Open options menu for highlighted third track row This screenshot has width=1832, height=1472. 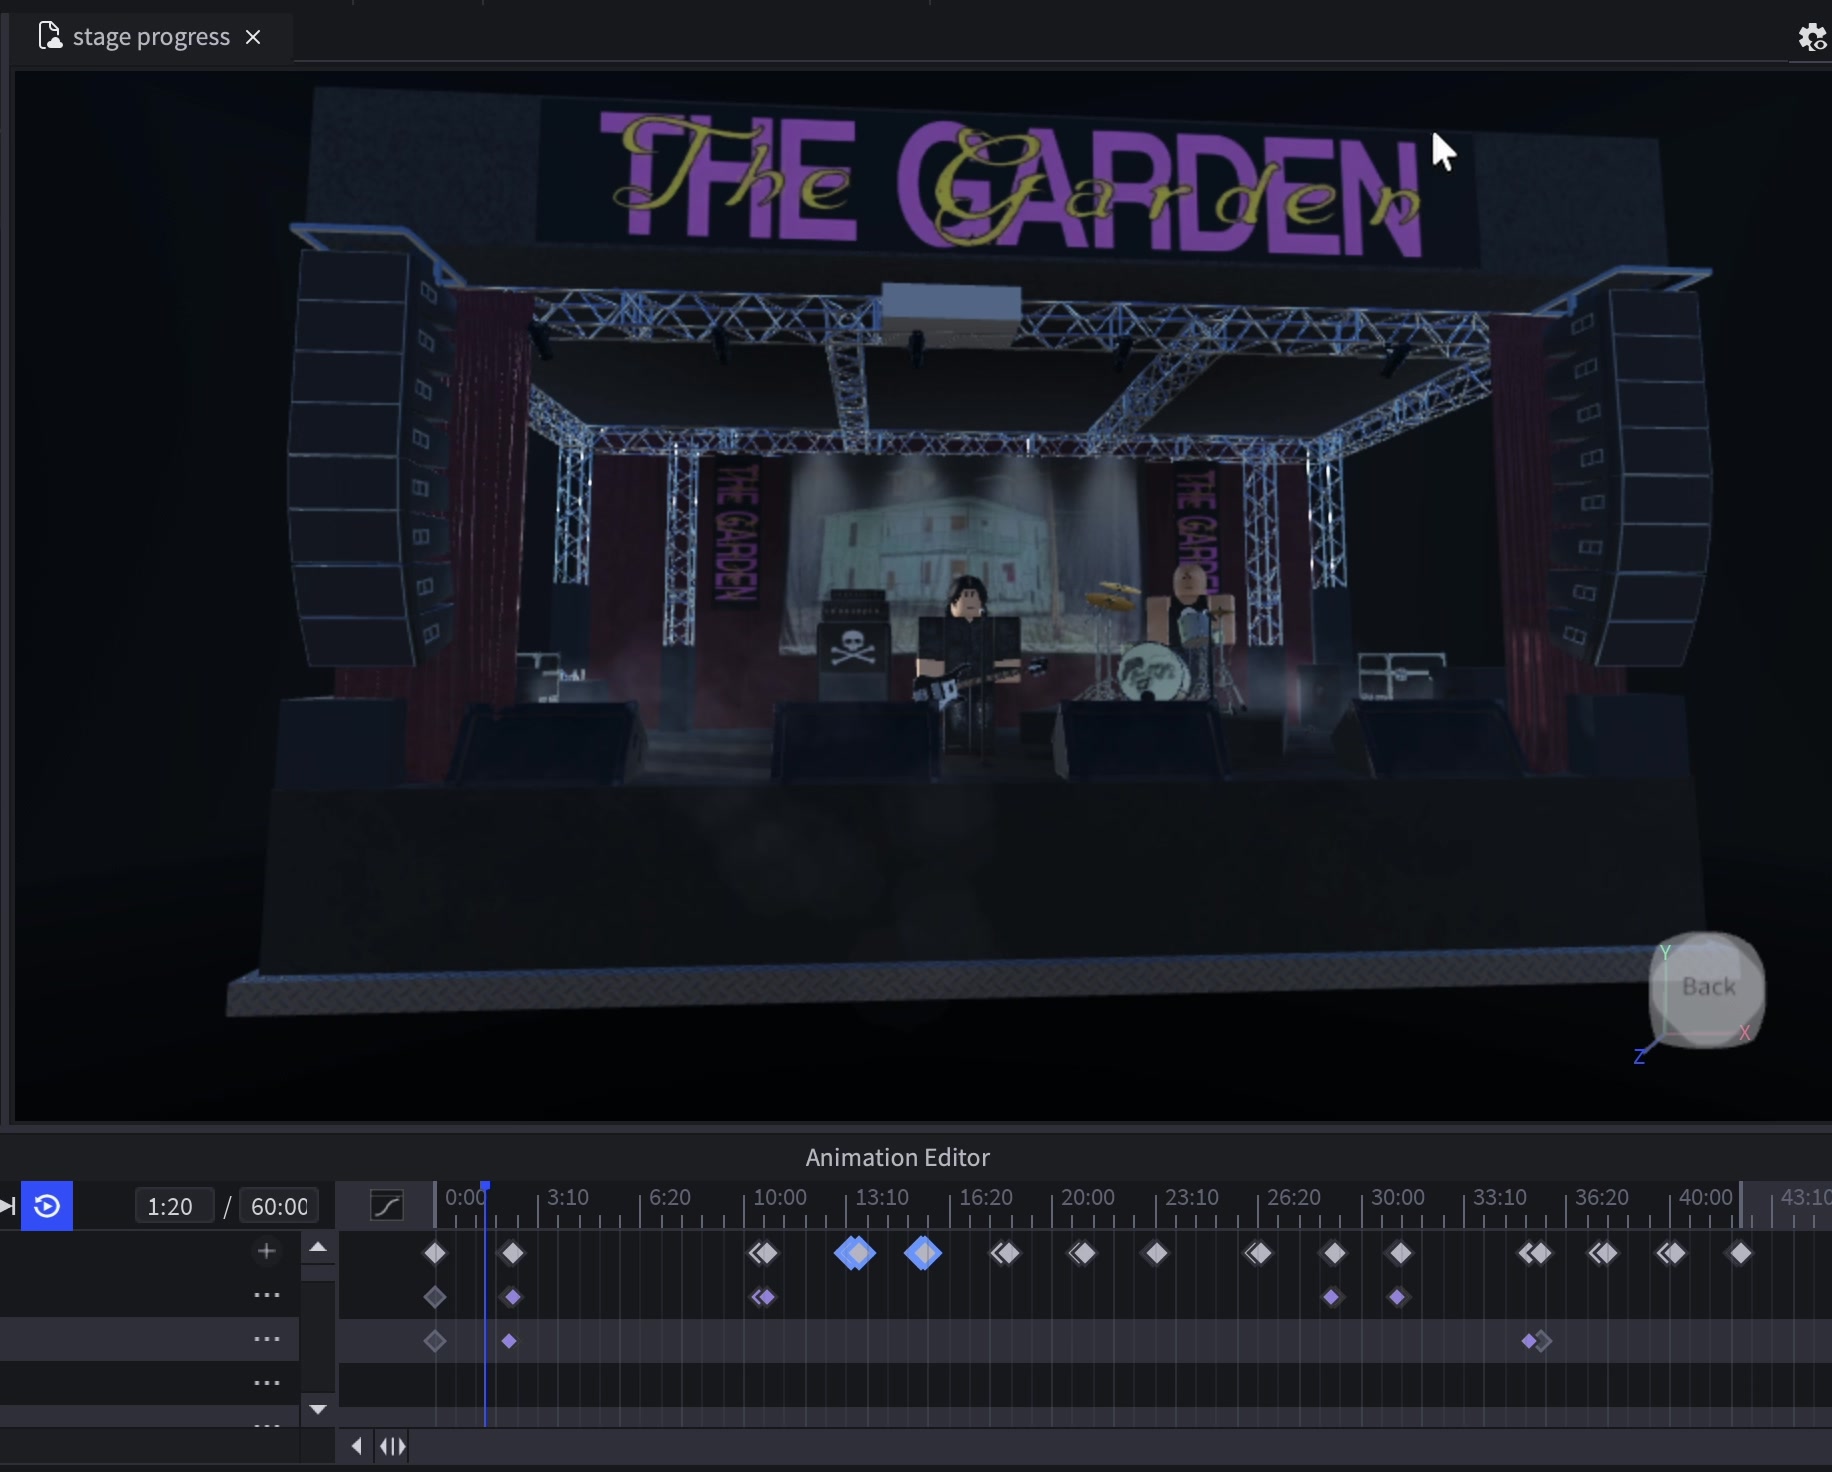267,1339
